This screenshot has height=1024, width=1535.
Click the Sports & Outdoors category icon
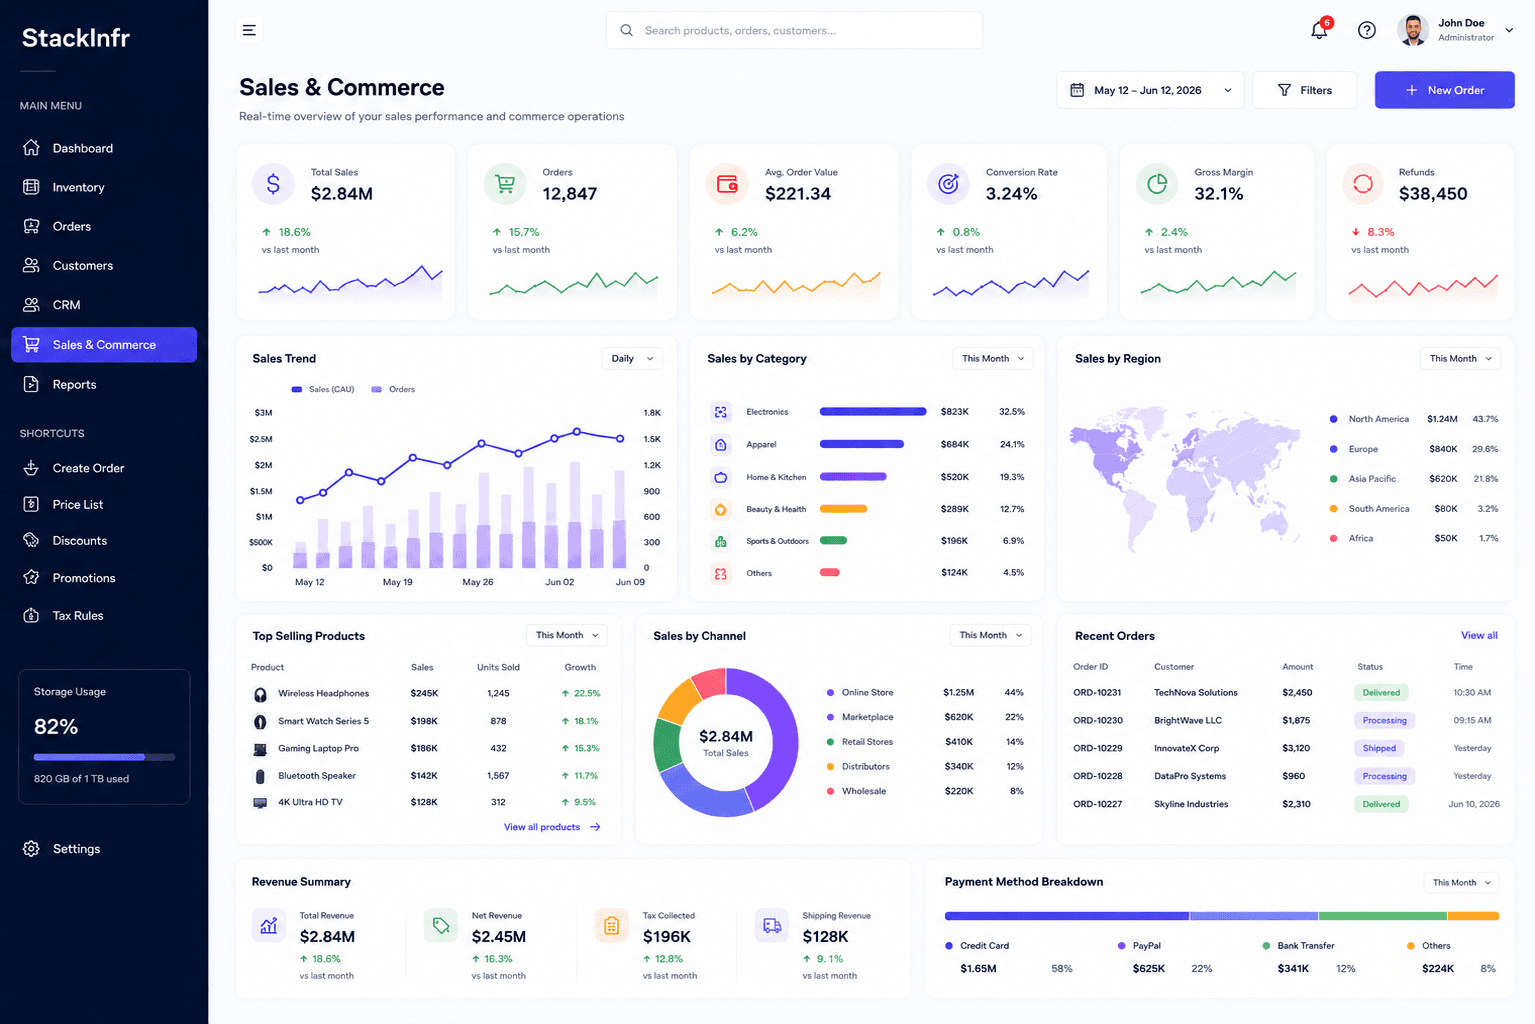(x=720, y=541)
